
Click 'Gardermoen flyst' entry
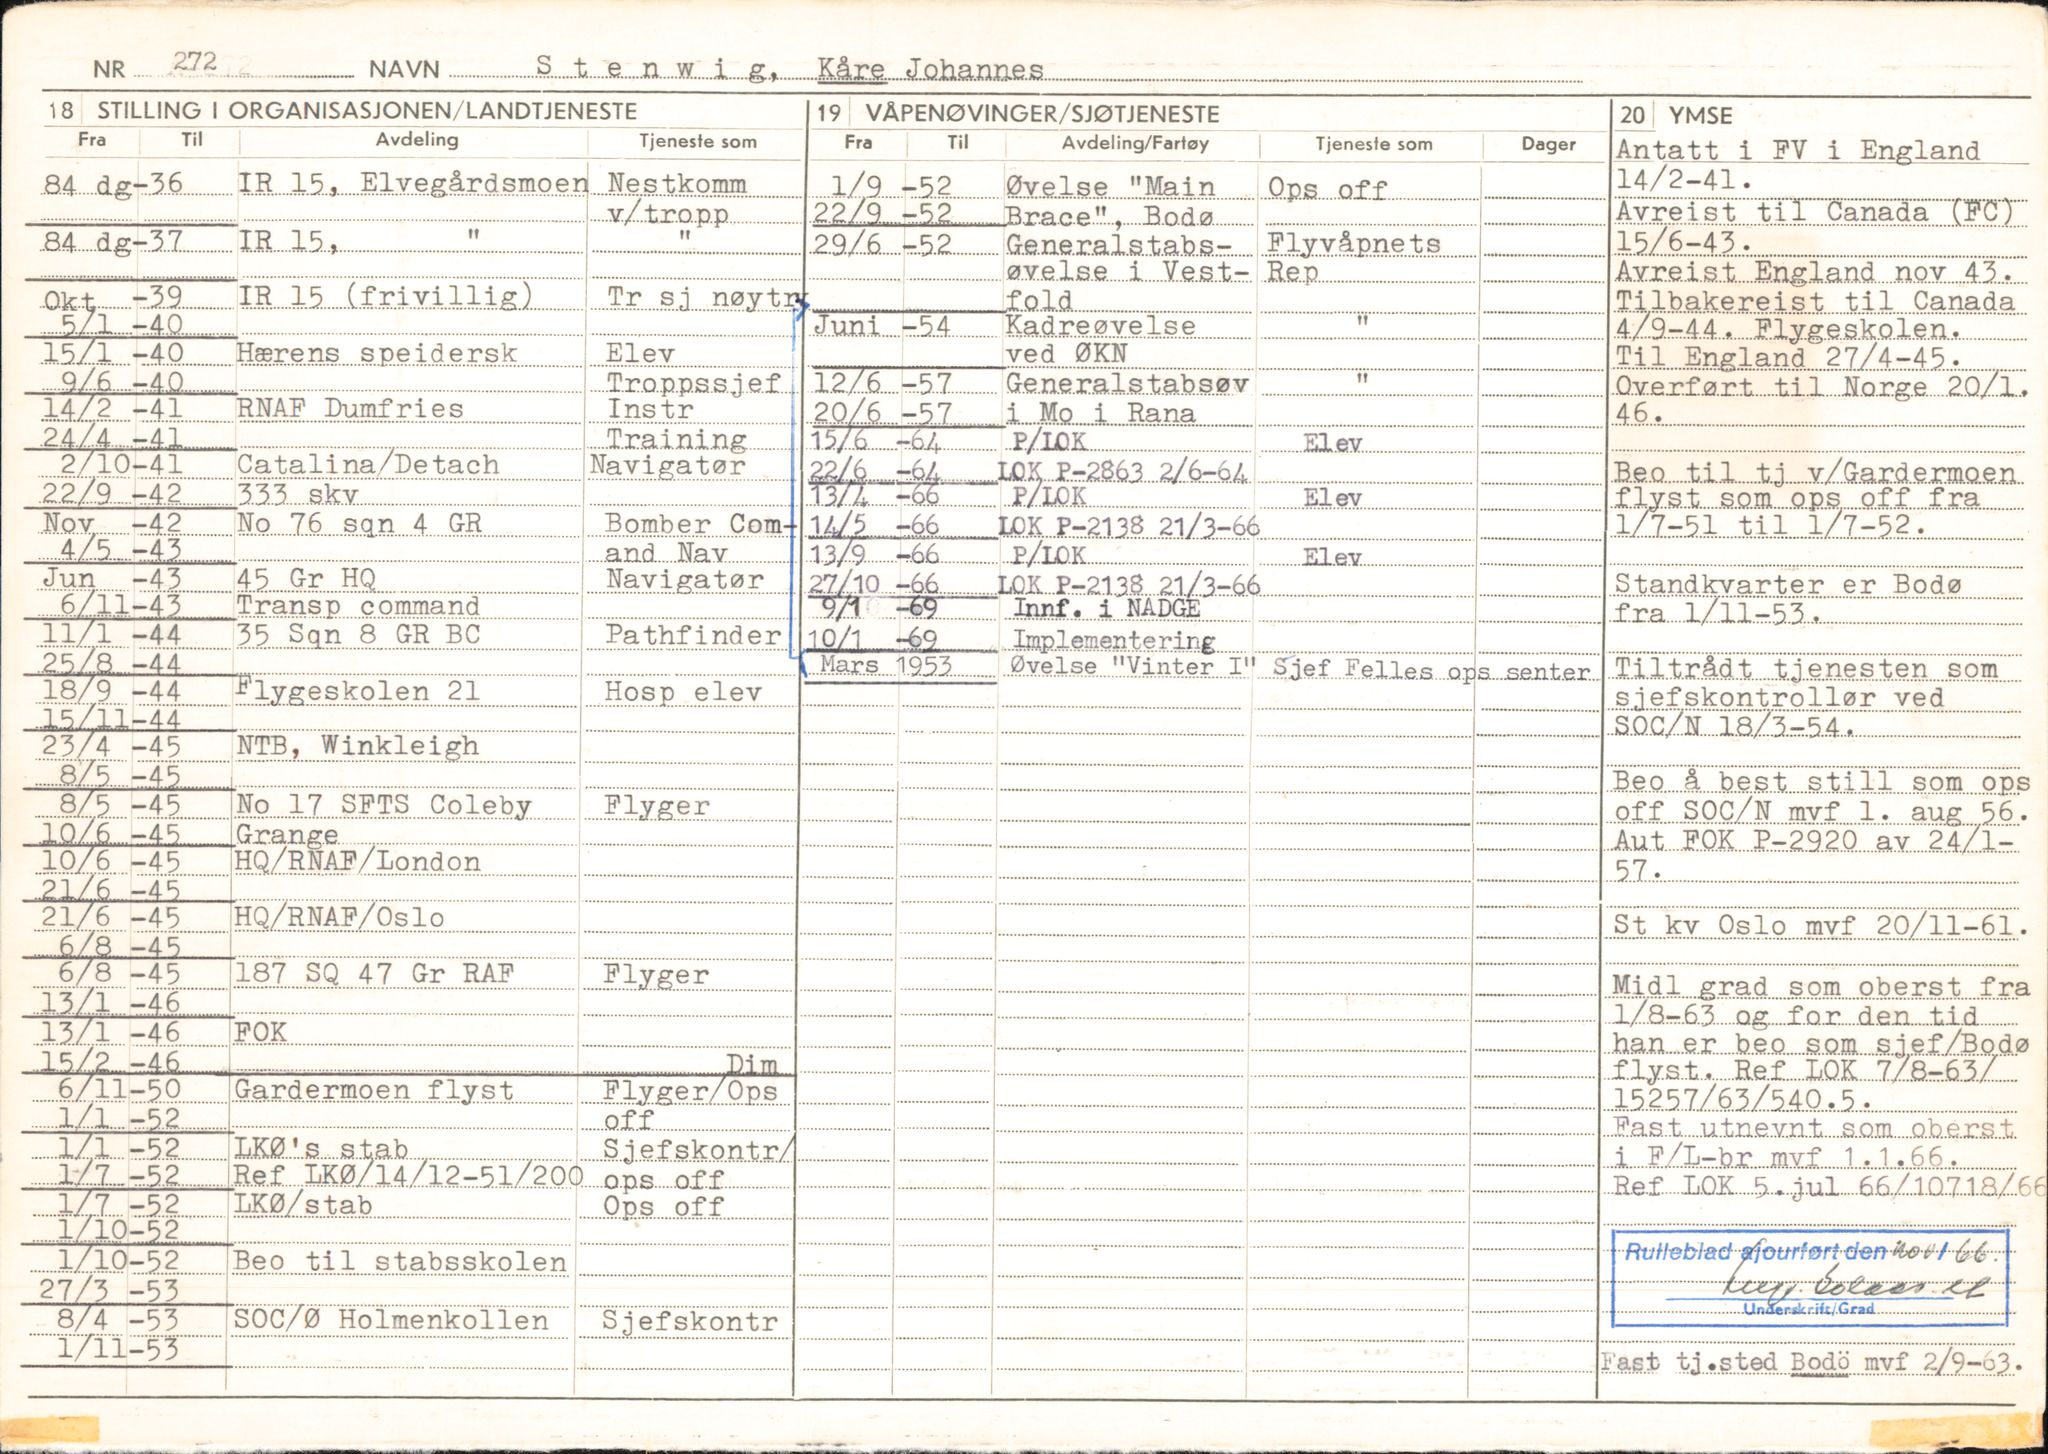coord(374,1089)
